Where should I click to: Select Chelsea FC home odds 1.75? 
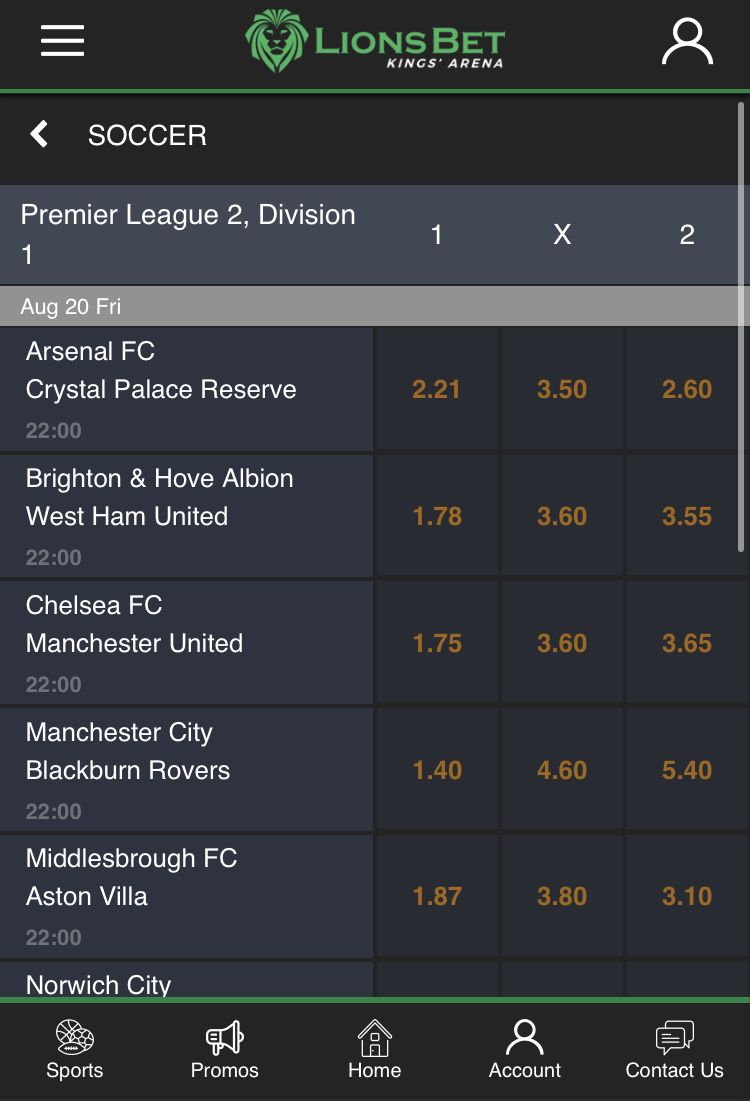[436, 643]
